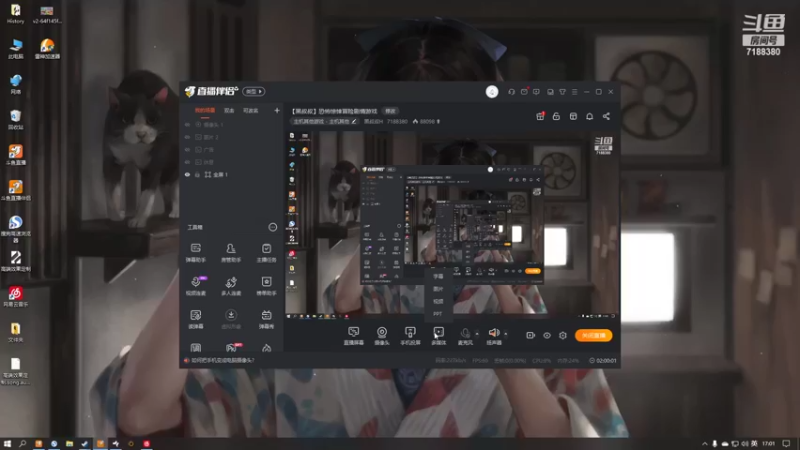
Task: Select the 摄像头 1 source row
Action: pos(232,124)
